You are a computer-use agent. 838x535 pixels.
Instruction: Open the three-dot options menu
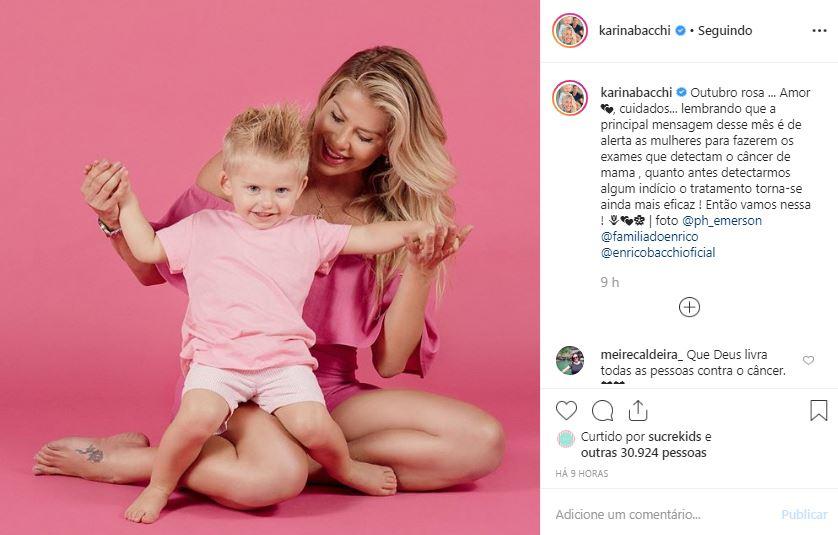click(x=819, y=31)
